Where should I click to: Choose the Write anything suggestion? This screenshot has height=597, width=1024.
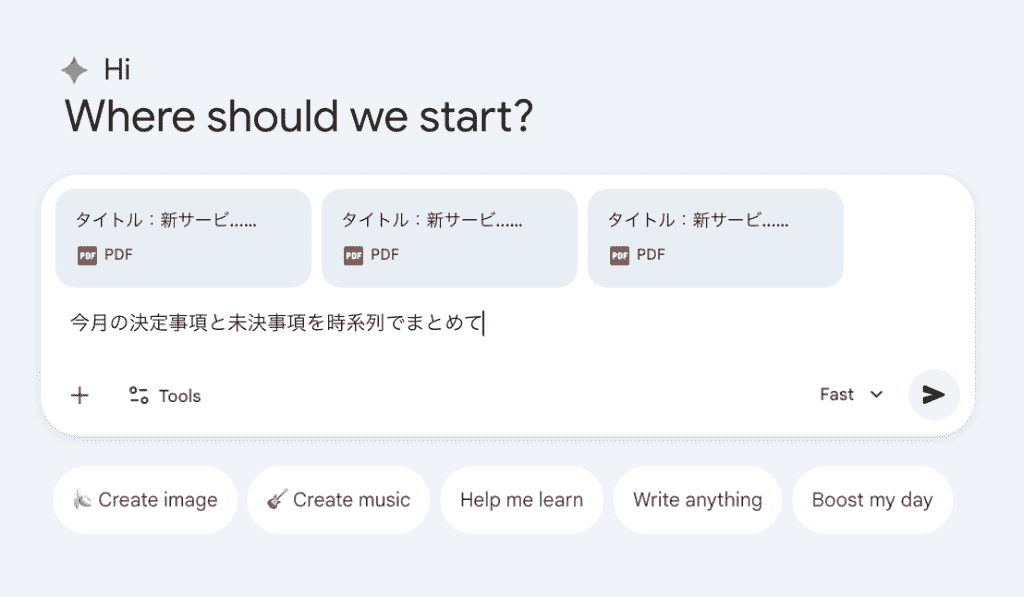pos(697,500)
